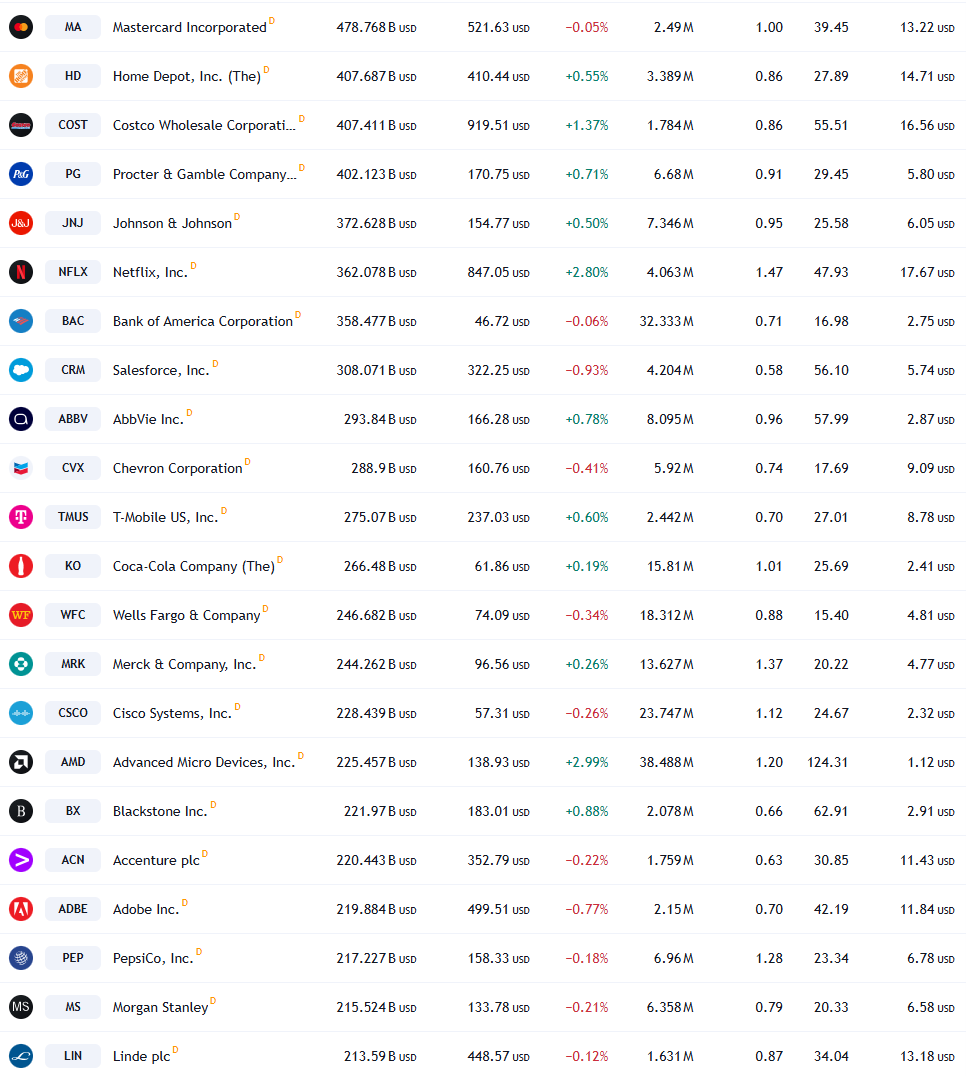Open the COST ticker symbol
Screen dimensions: 966x1076
[x=73, y=125]
